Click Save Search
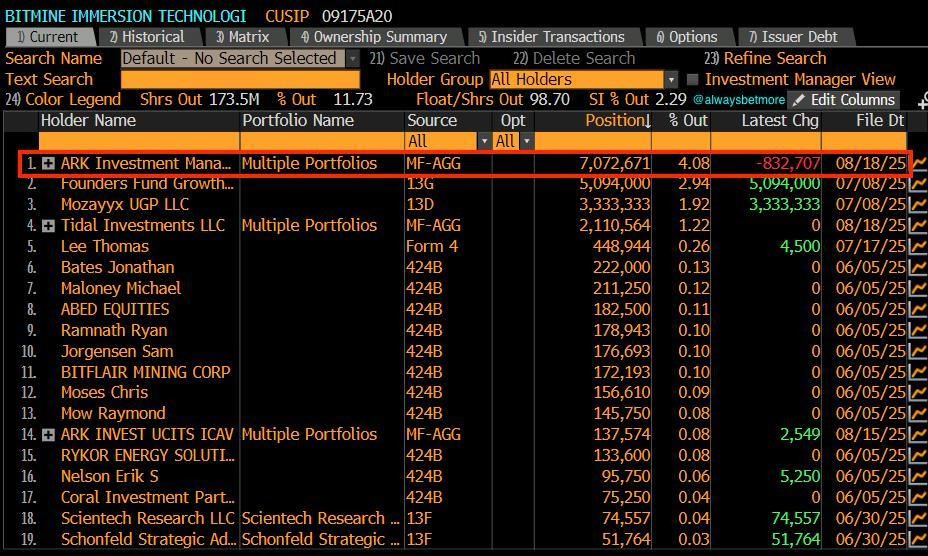The height and width of the screenshot is (556, 928). [425, 59]
